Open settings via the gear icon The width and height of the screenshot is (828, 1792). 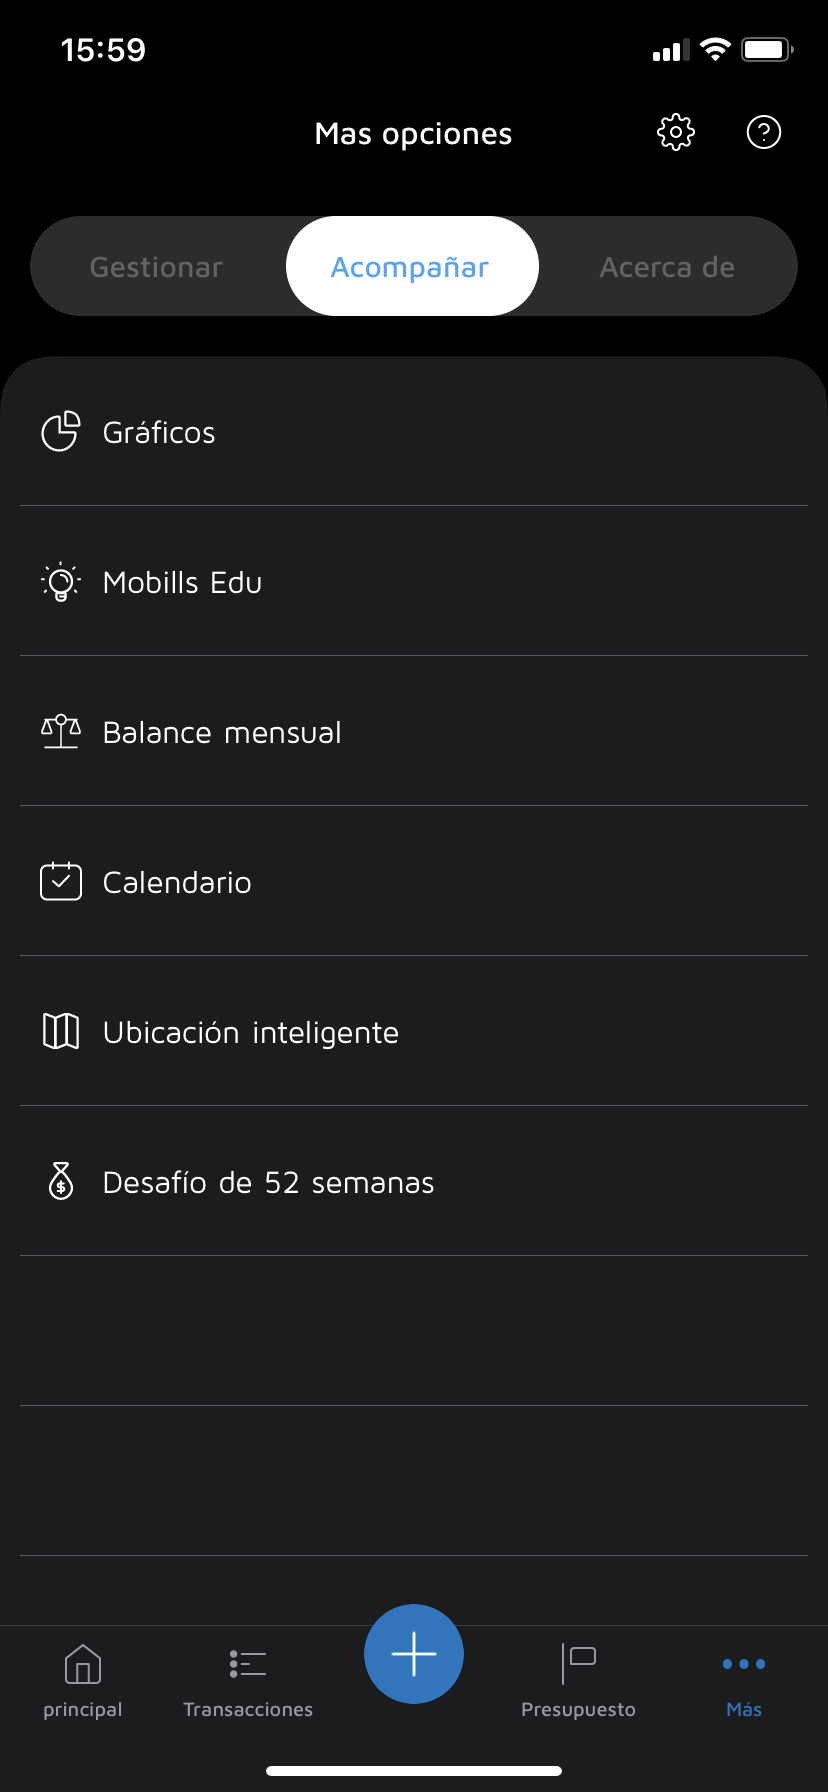[676, 132]
